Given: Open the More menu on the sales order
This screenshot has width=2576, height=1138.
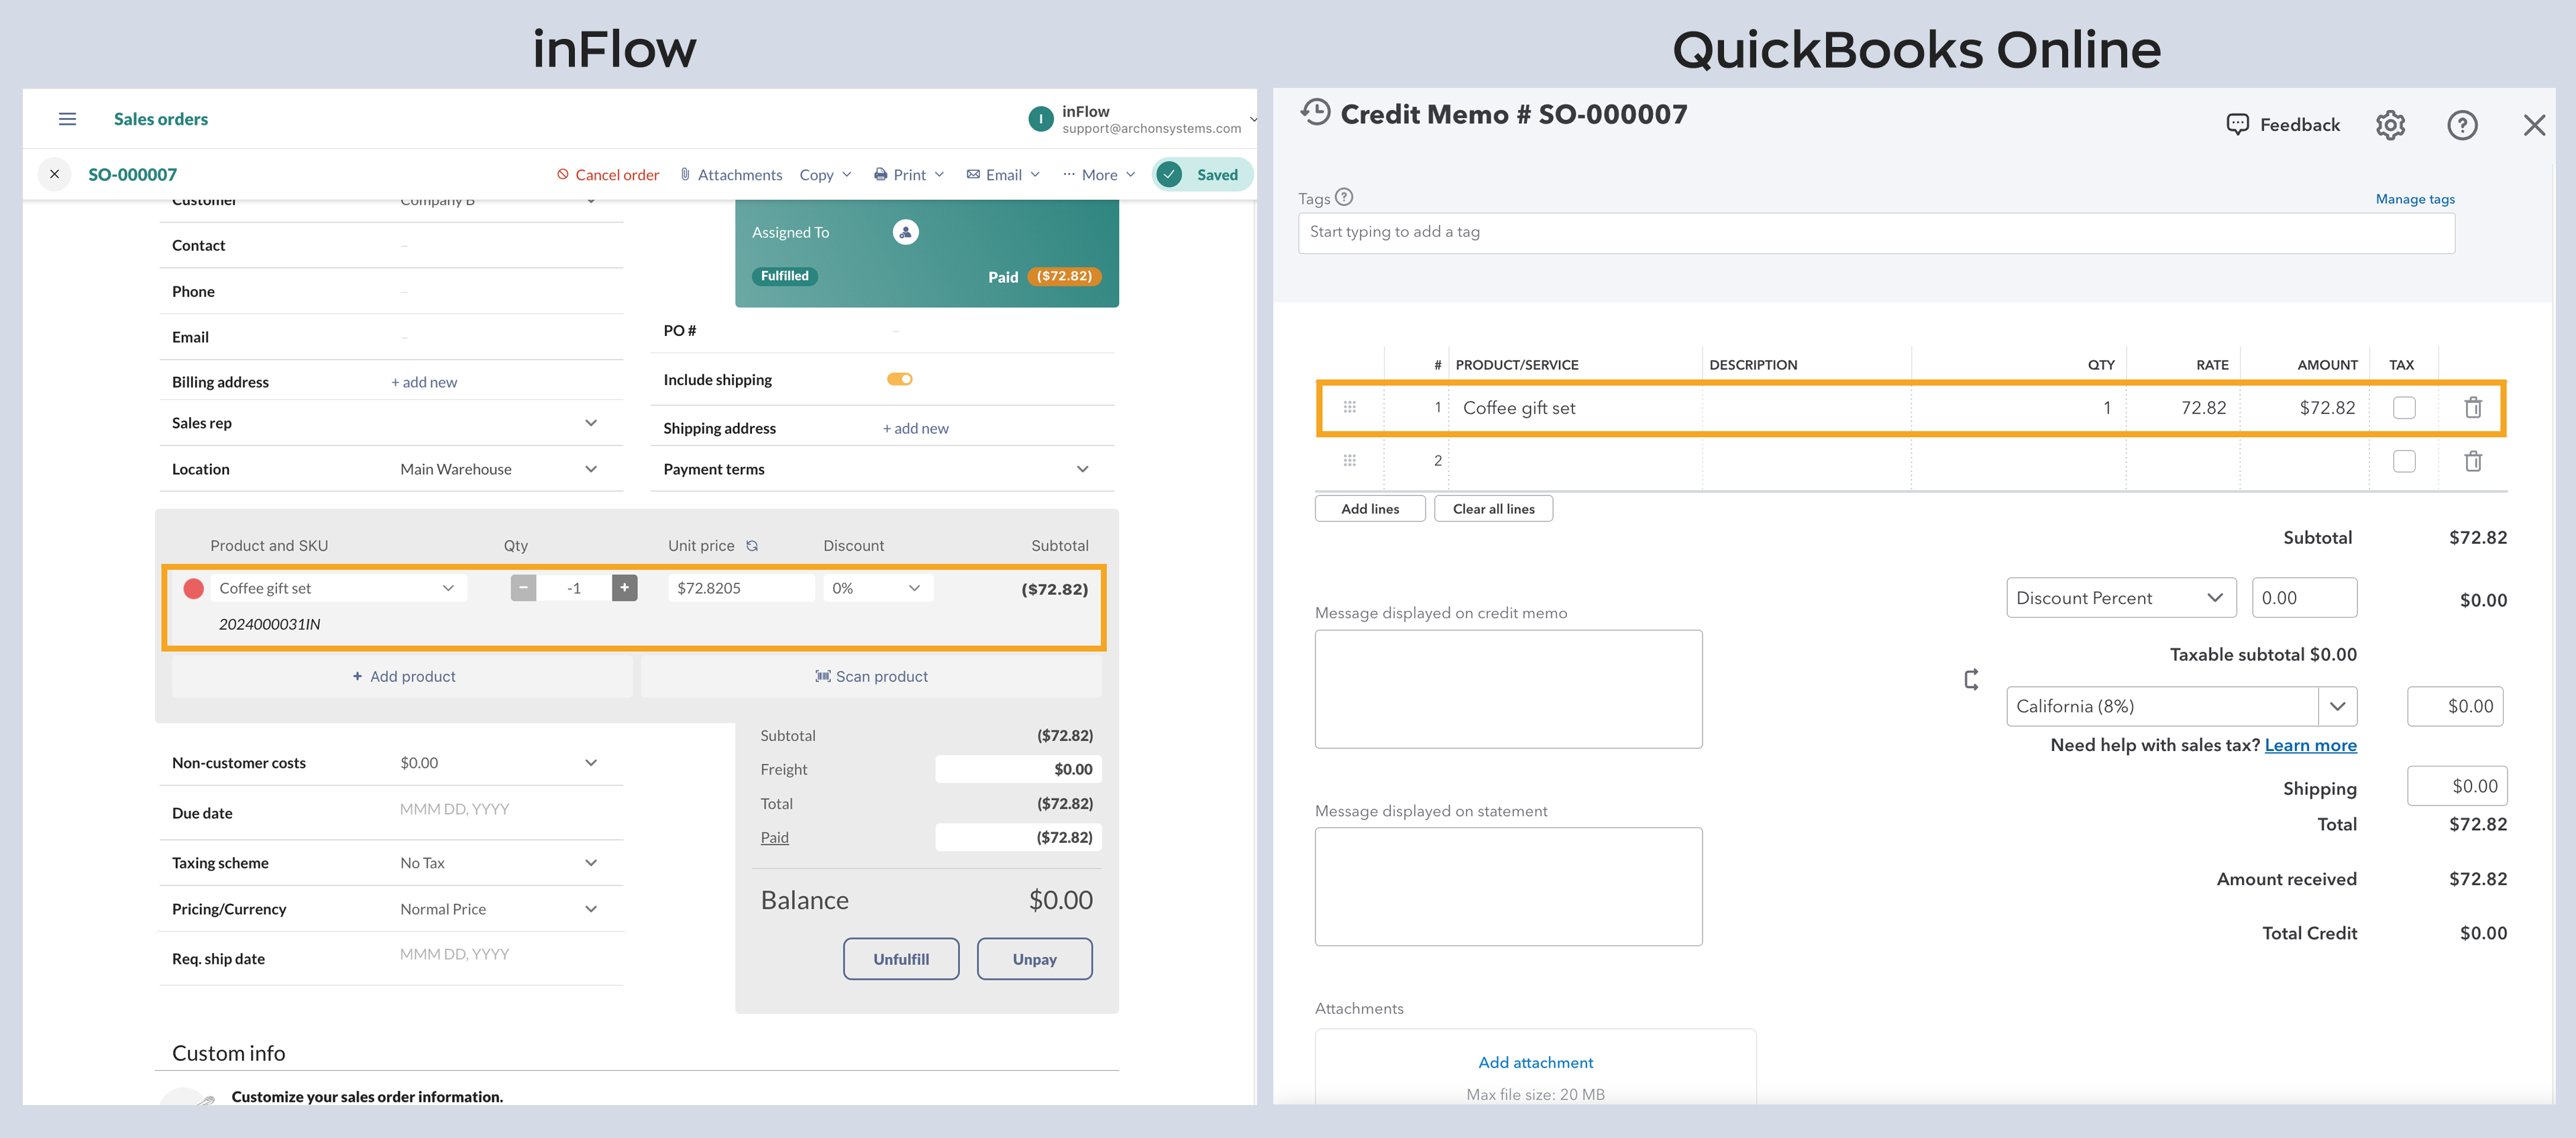Looking at the screenshot, I should pyautogui.click(x=1097, y=174).
